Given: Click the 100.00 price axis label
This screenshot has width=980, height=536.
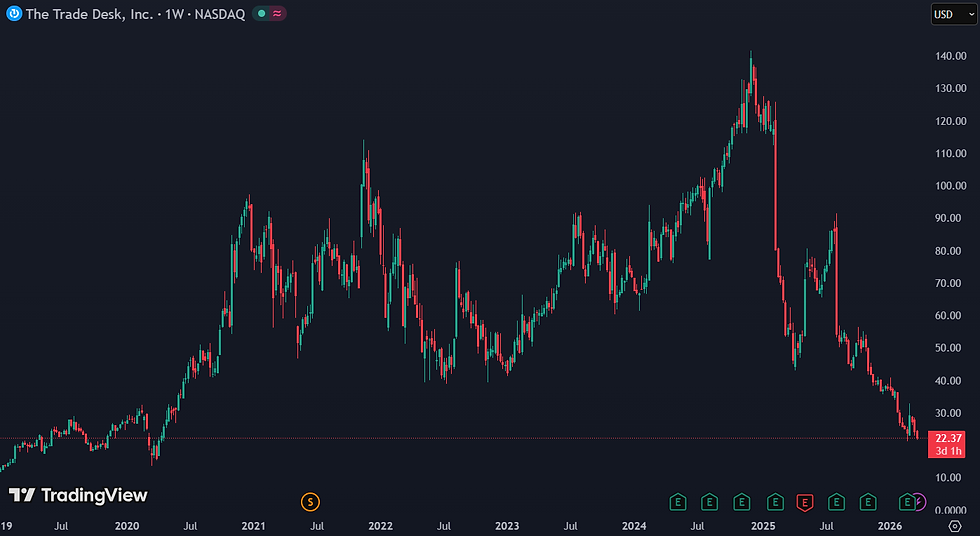Looking at the screenshot, I should click(951, 186).
